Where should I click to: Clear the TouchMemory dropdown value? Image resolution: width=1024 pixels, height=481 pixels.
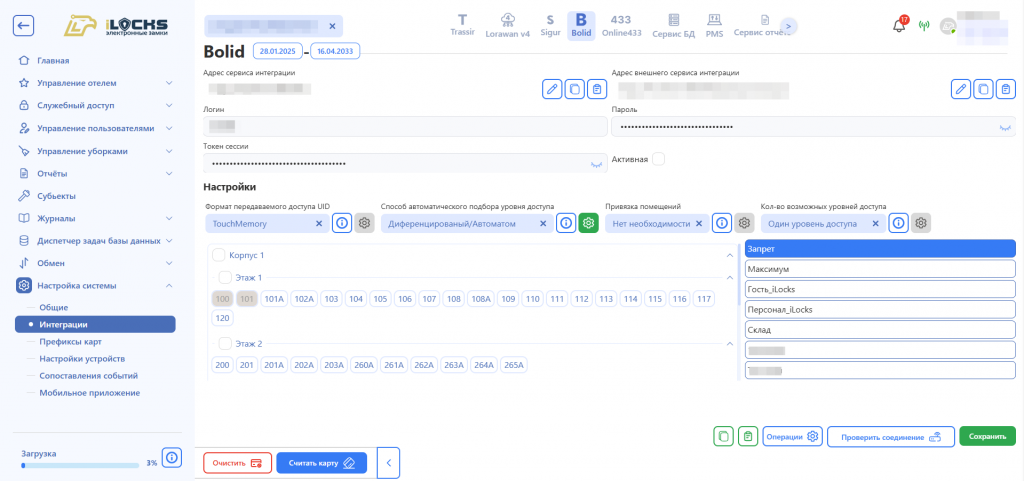pos(319,223)
